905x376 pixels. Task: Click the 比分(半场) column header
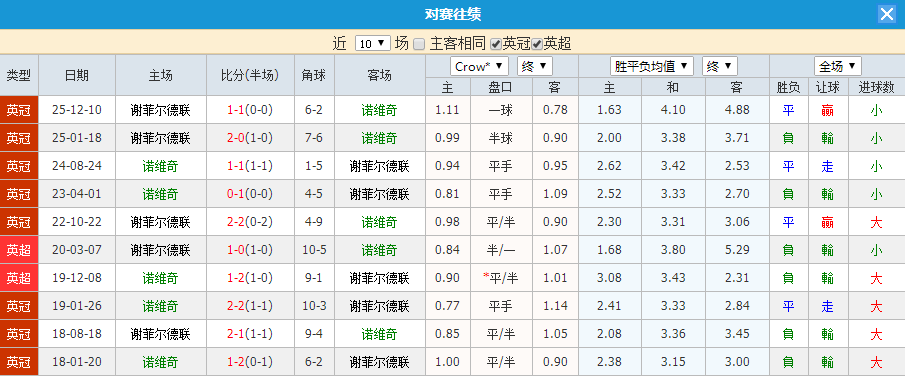pos(250,75)
